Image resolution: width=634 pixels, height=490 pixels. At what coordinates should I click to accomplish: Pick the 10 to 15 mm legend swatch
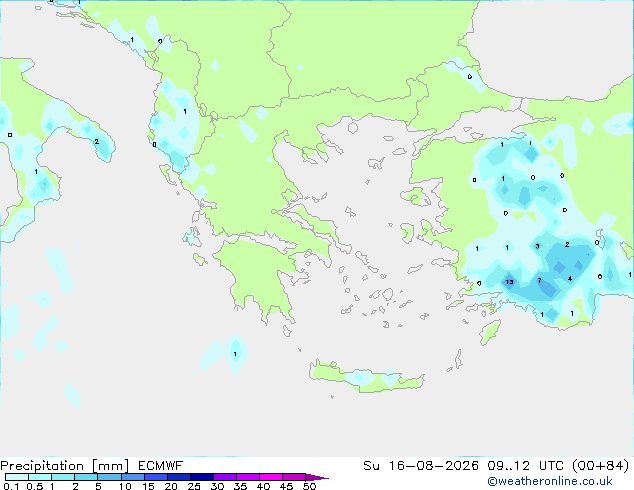pos(132,477)
